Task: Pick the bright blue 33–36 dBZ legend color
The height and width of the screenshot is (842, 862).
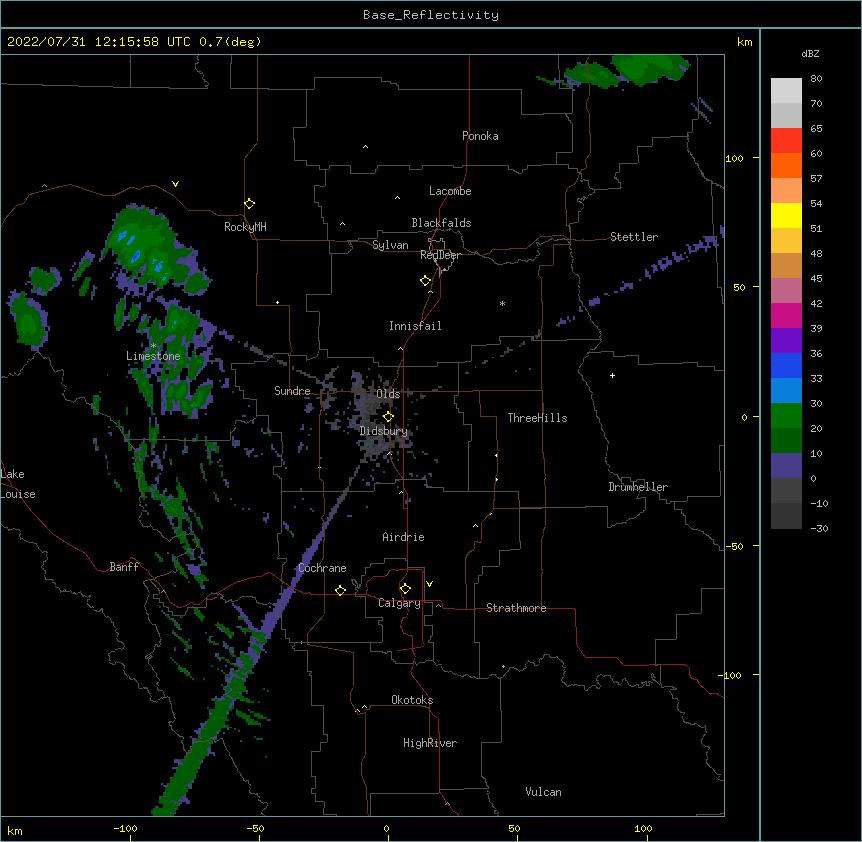Action: tap(786, 365)
